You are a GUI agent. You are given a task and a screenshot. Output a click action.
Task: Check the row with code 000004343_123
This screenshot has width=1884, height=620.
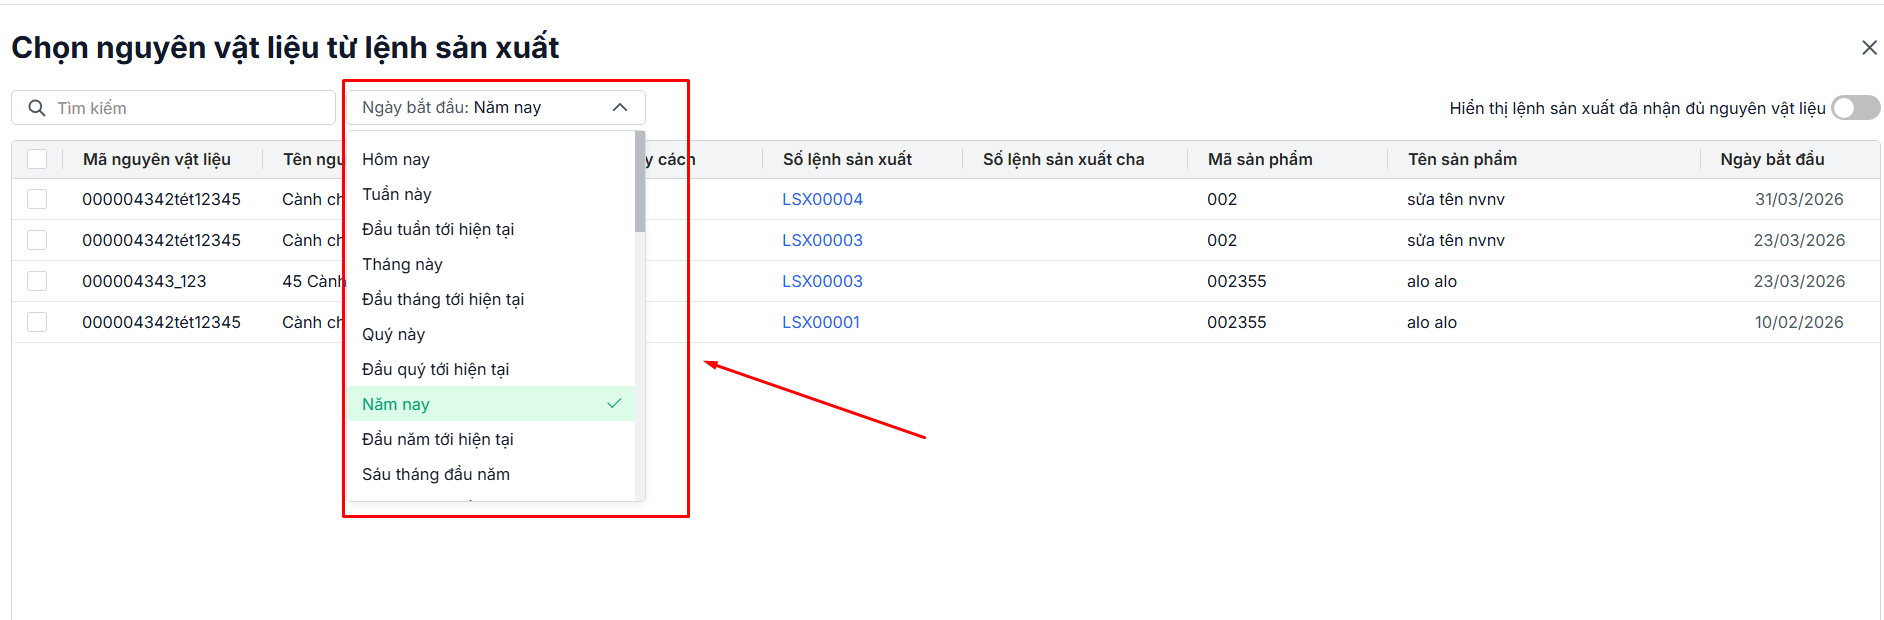click(37, 281)
